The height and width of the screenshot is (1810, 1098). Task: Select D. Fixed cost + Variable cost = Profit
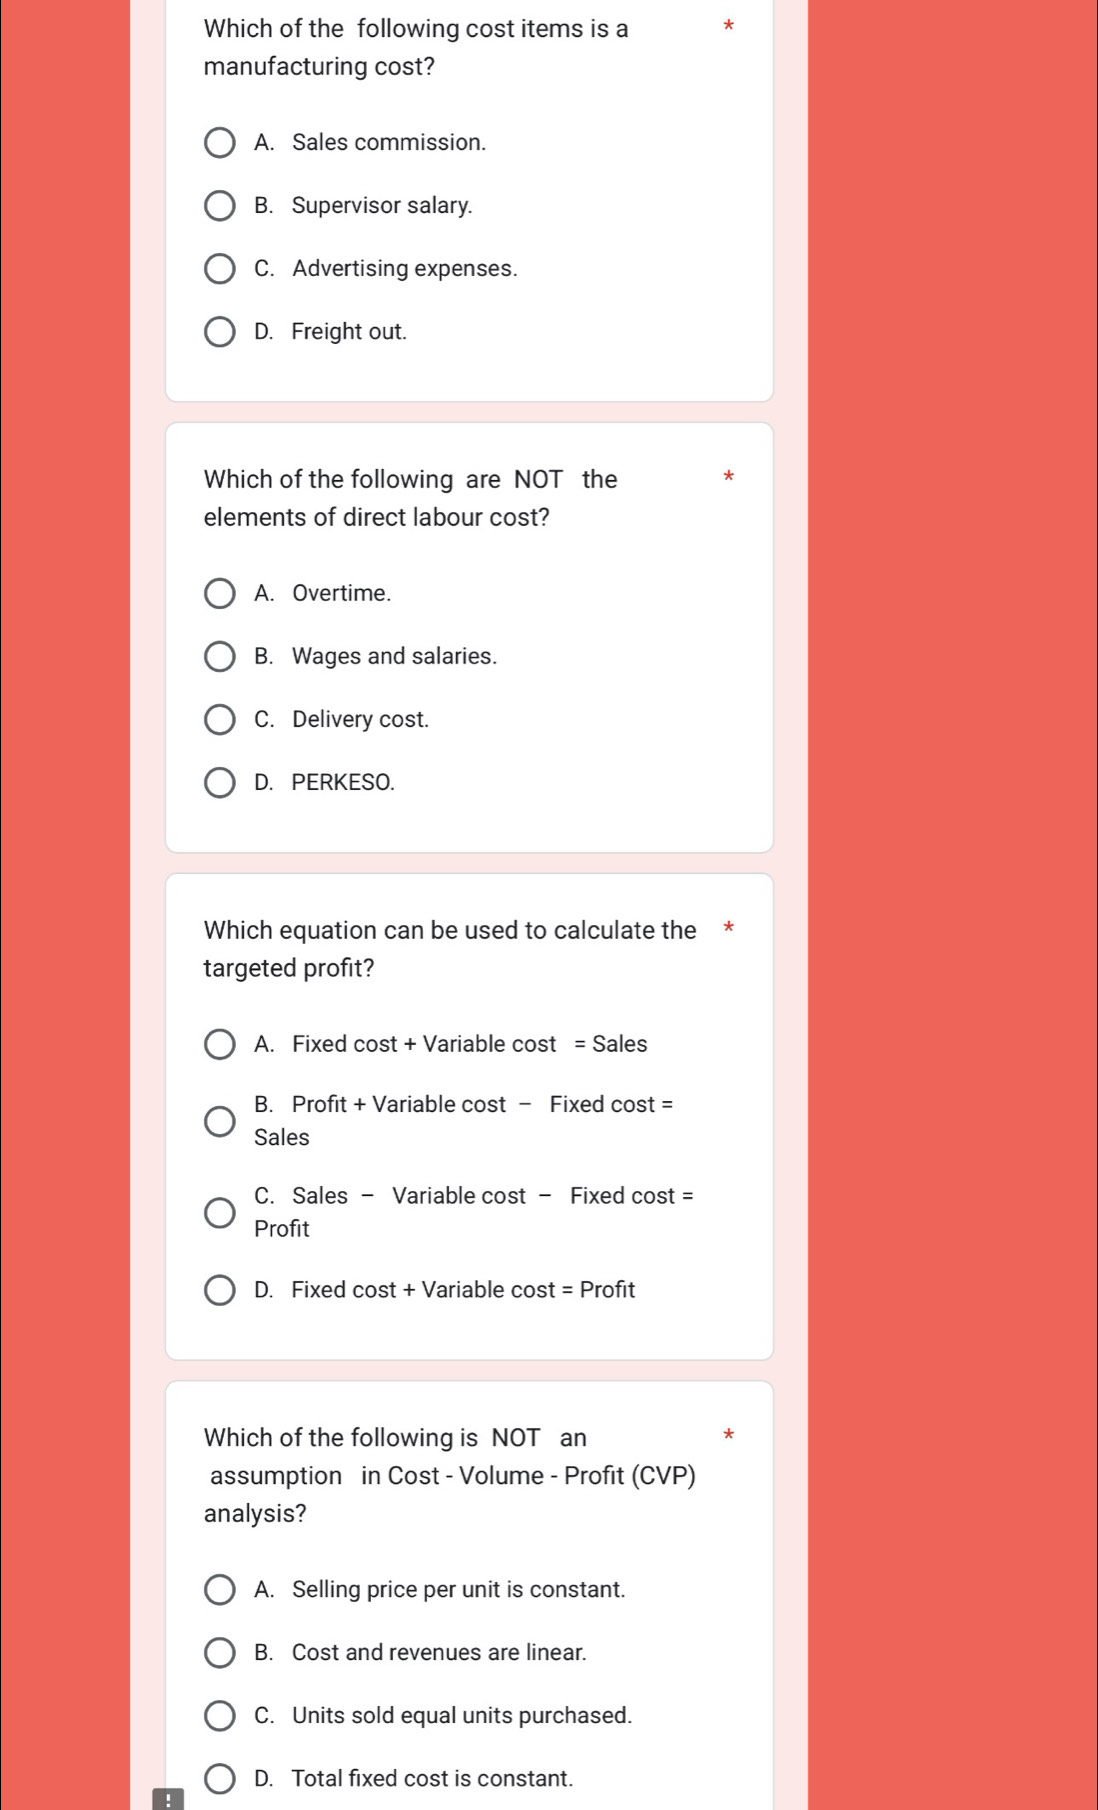pos(220,1291)
